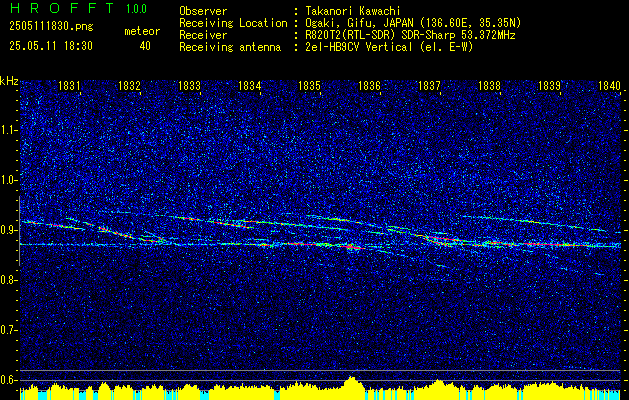629x400 pixels.
Task: Click the meteor label
Action: (x=142, y=31)
